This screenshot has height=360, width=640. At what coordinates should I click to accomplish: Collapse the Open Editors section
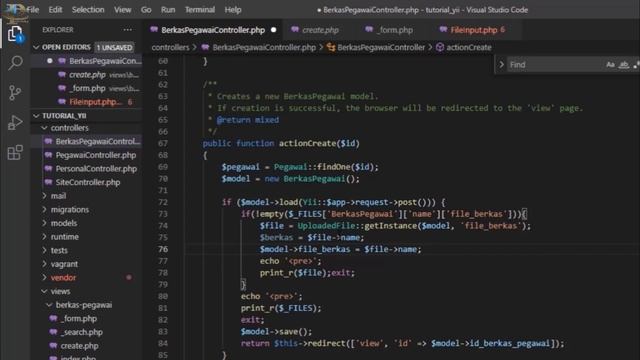tap(36, 47)
